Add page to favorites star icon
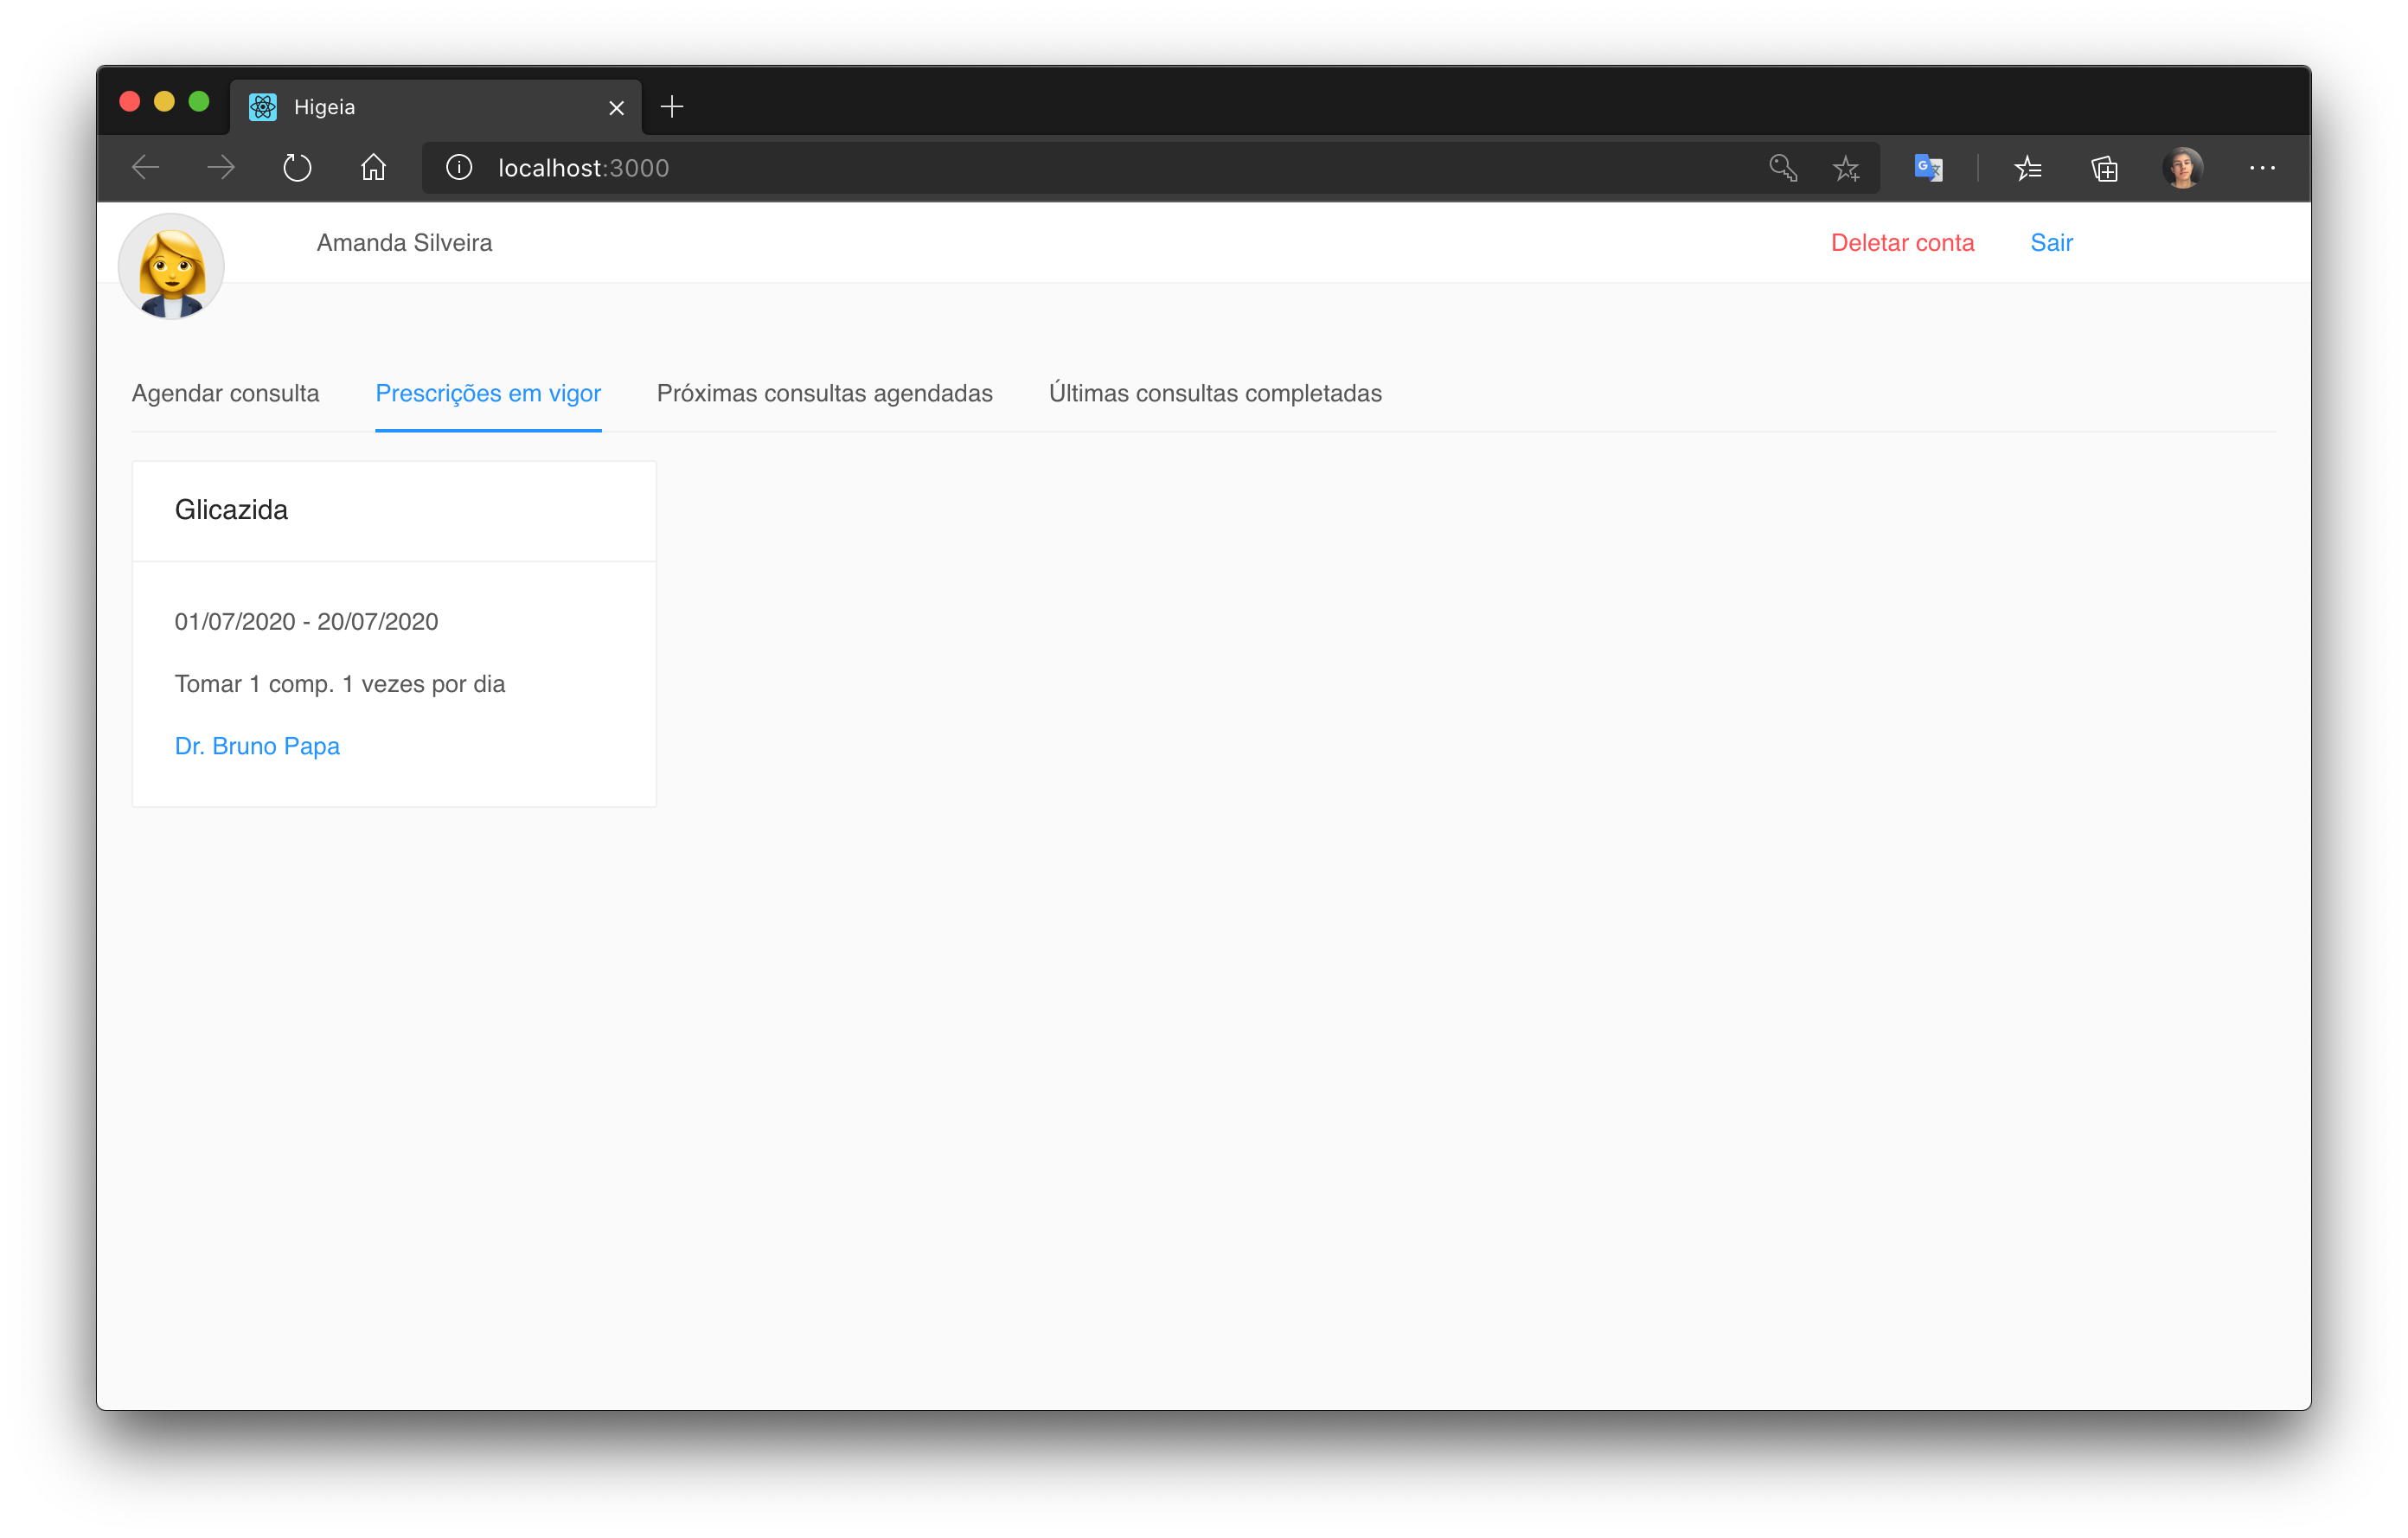Screen dimensions: 2408x1538 (1846, 168)
